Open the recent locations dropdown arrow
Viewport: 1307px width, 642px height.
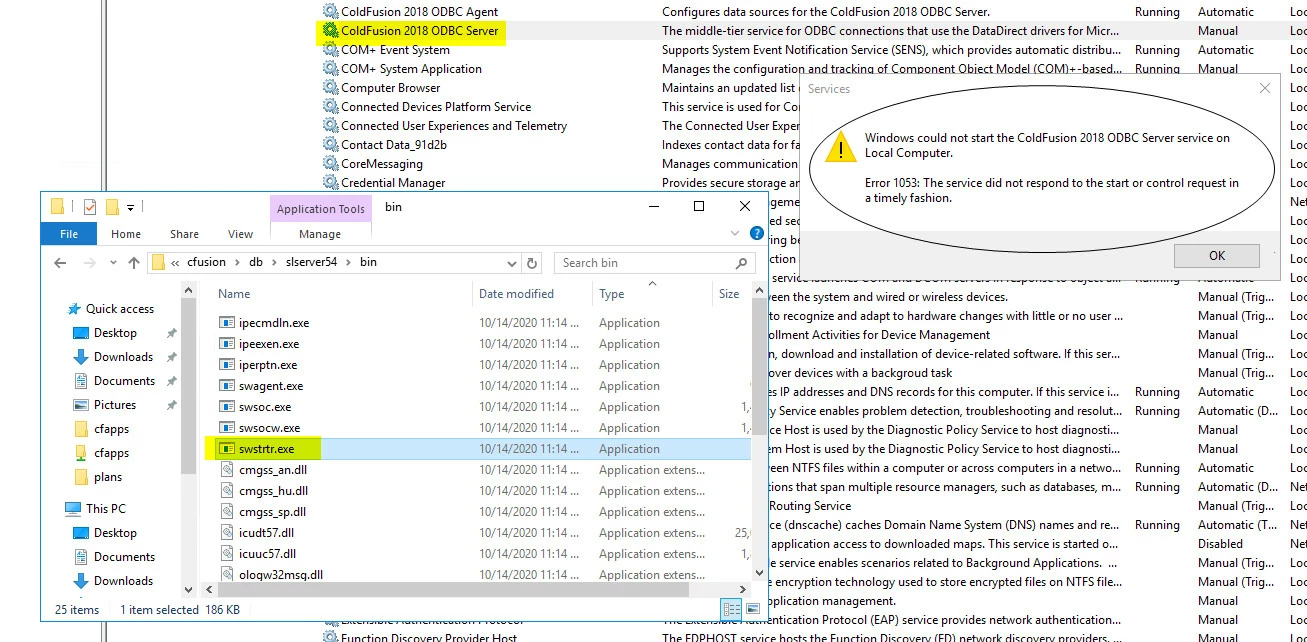point(112,263)
